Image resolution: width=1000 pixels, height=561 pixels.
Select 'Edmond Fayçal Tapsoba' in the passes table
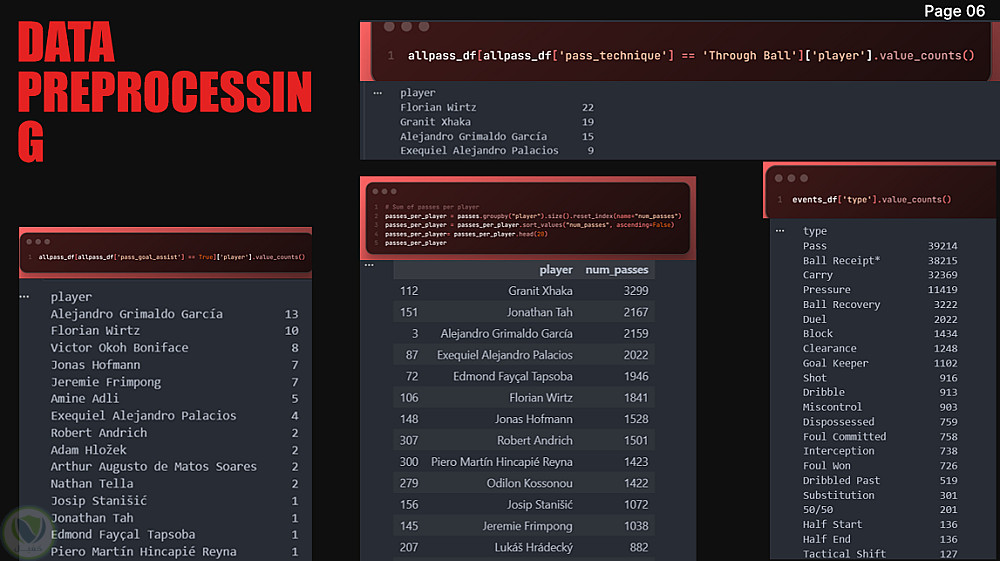point(513,376)
